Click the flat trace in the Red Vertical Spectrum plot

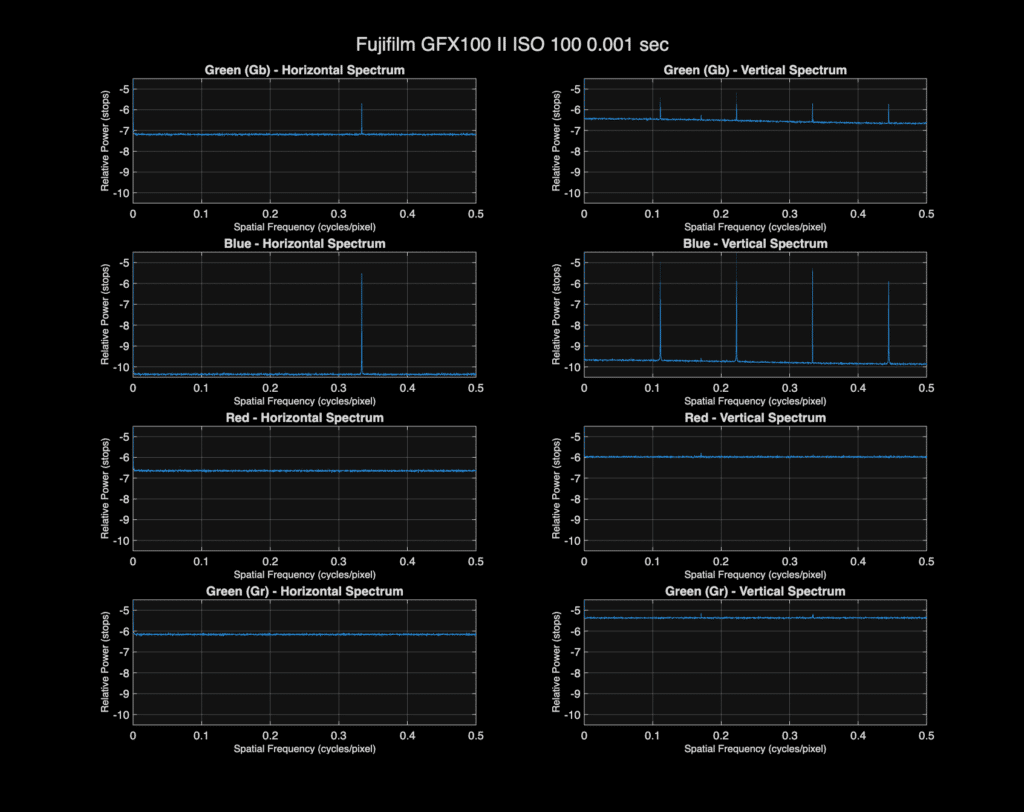click(755, 457)
